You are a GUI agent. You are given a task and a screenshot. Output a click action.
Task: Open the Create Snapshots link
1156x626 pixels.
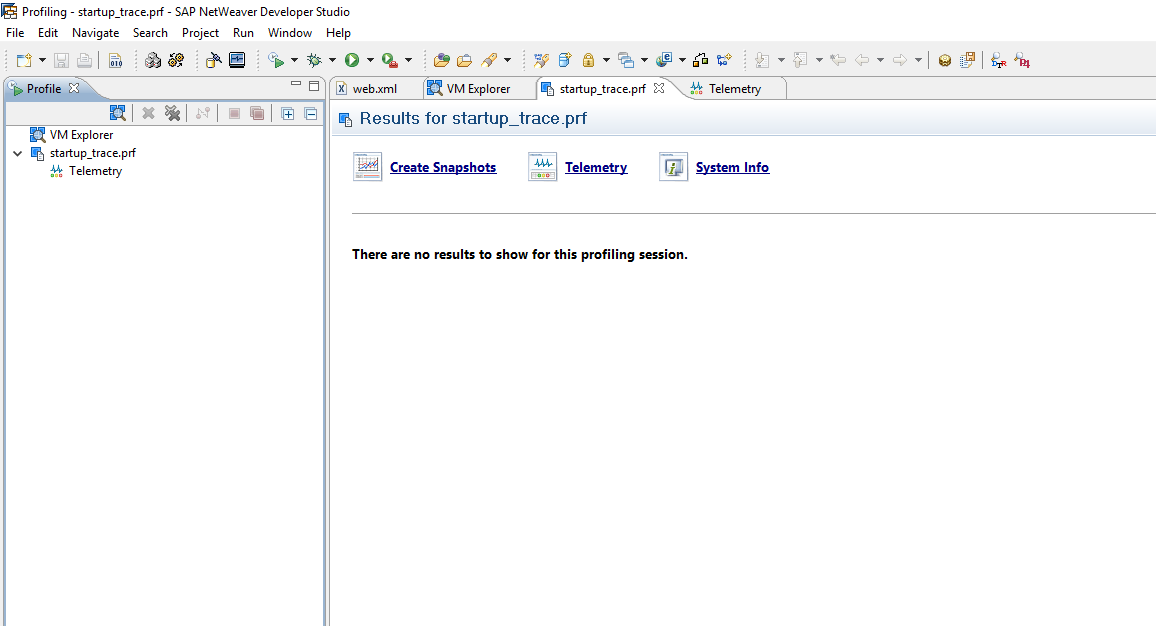pos(443,167)
